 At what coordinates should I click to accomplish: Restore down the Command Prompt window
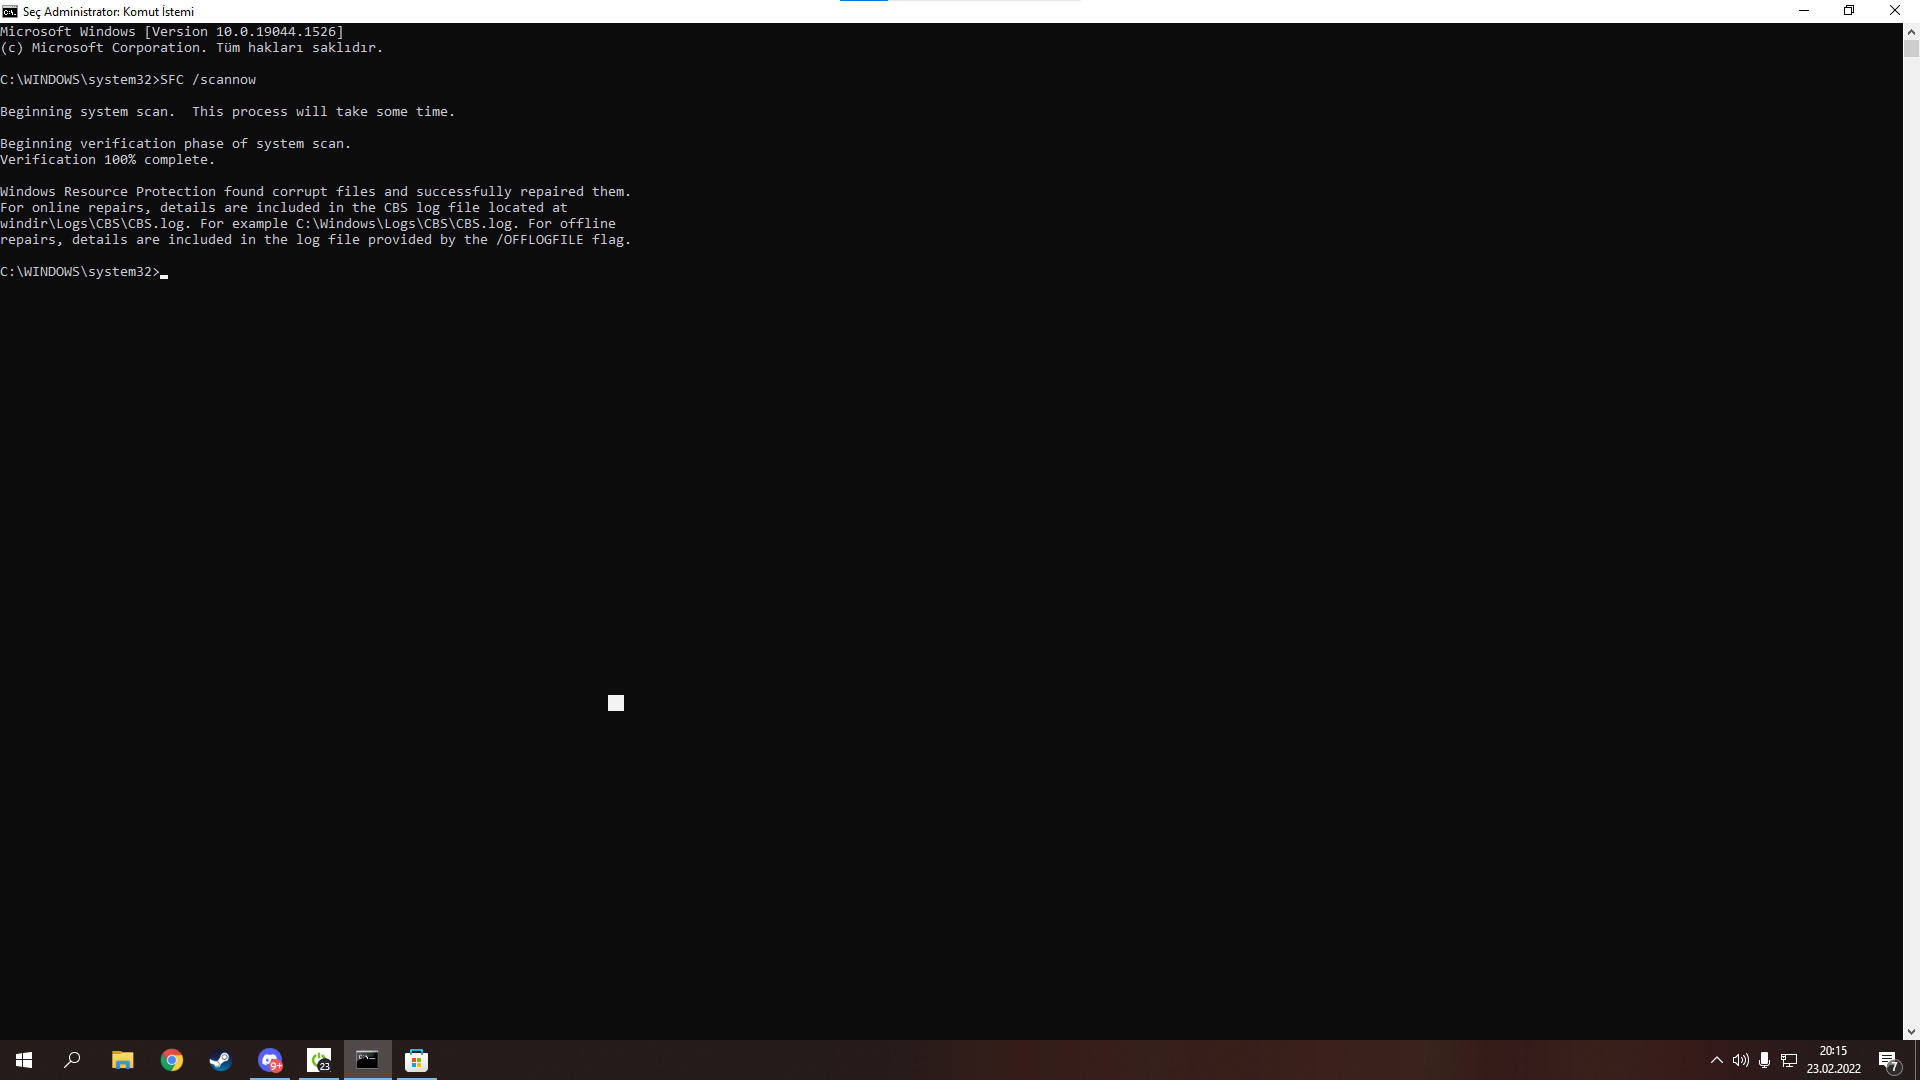(1849, 11)
